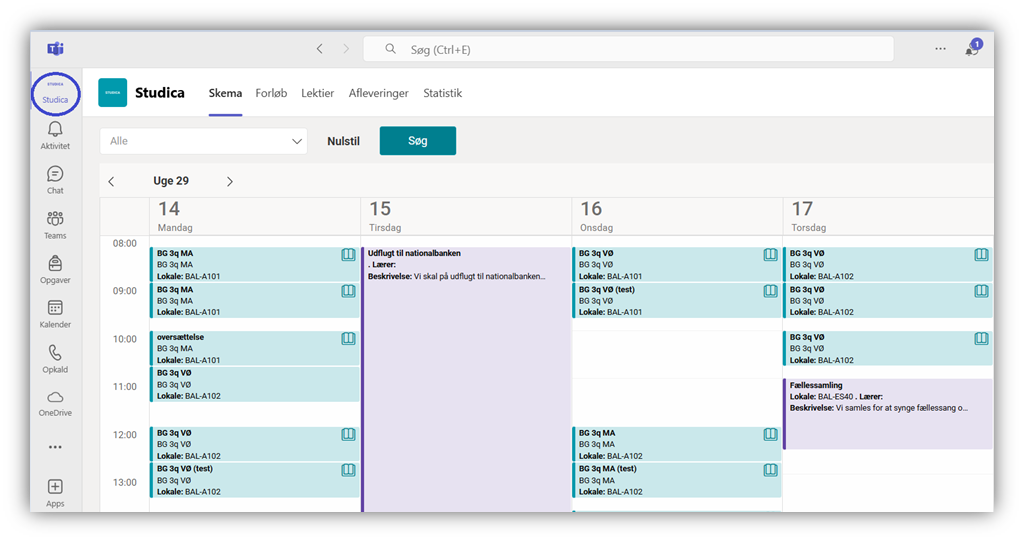This screenshot has width=1024, height=542.
Task: Open book icon of Thursday 10:00 BG 3q VØ
Action: tap(982, 339)
